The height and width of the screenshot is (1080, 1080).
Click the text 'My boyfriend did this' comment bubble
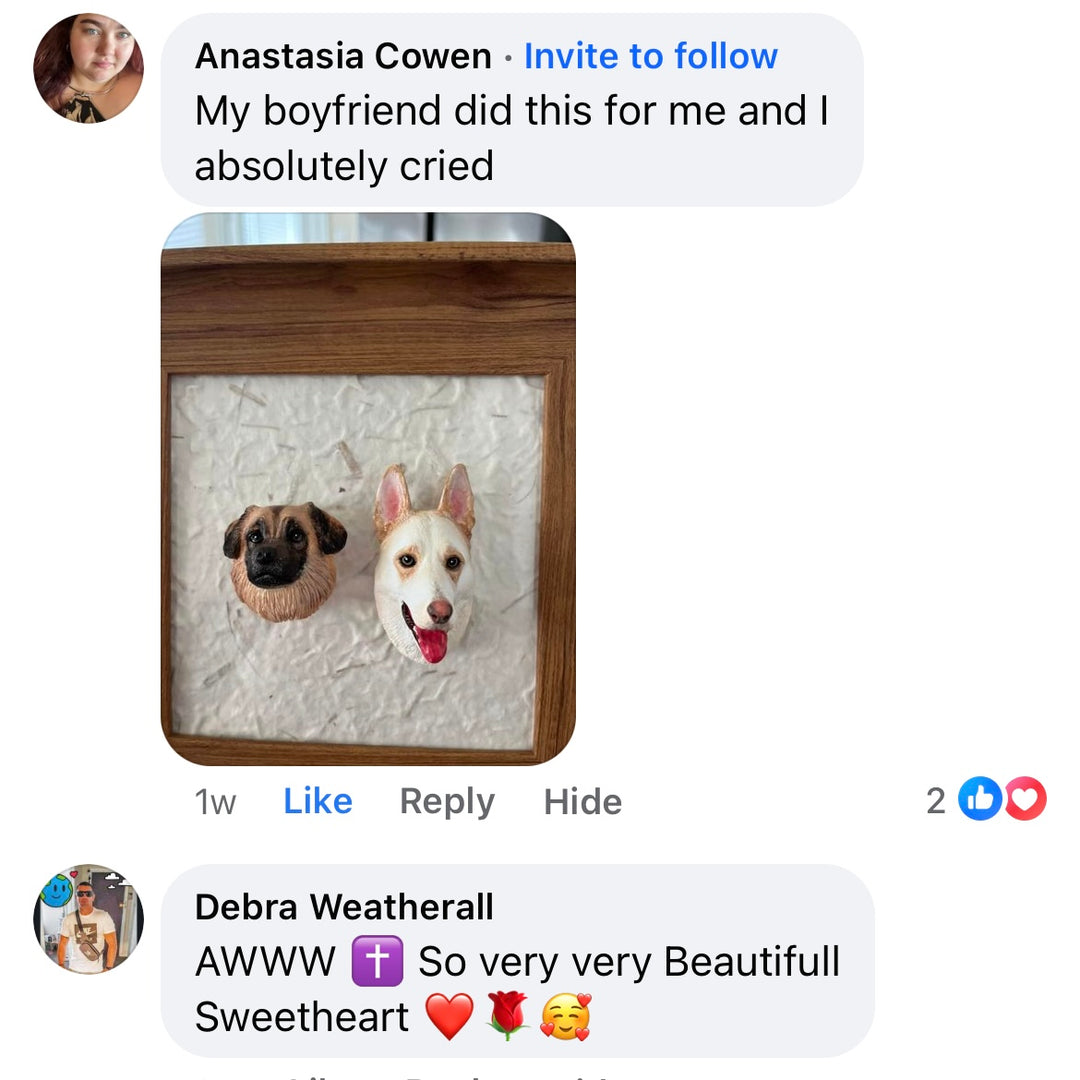(x=512, y=110)
